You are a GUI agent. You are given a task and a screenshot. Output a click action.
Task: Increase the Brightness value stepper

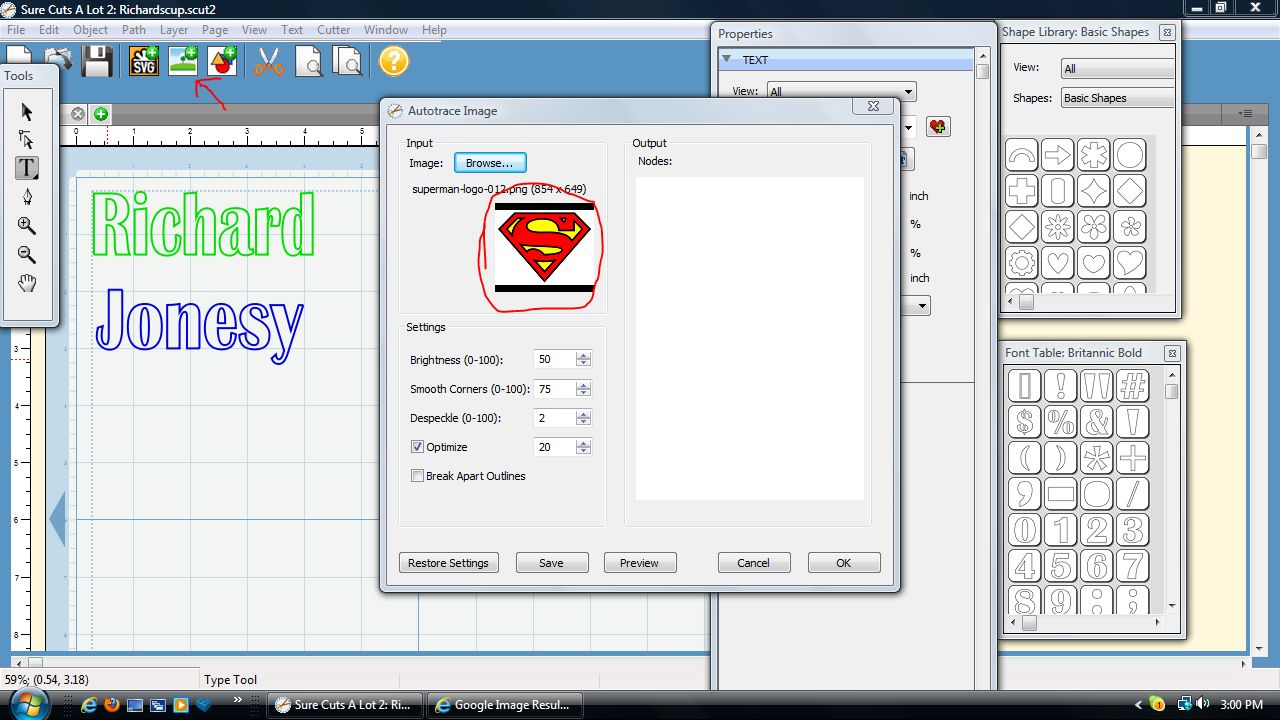click(584, 355)
